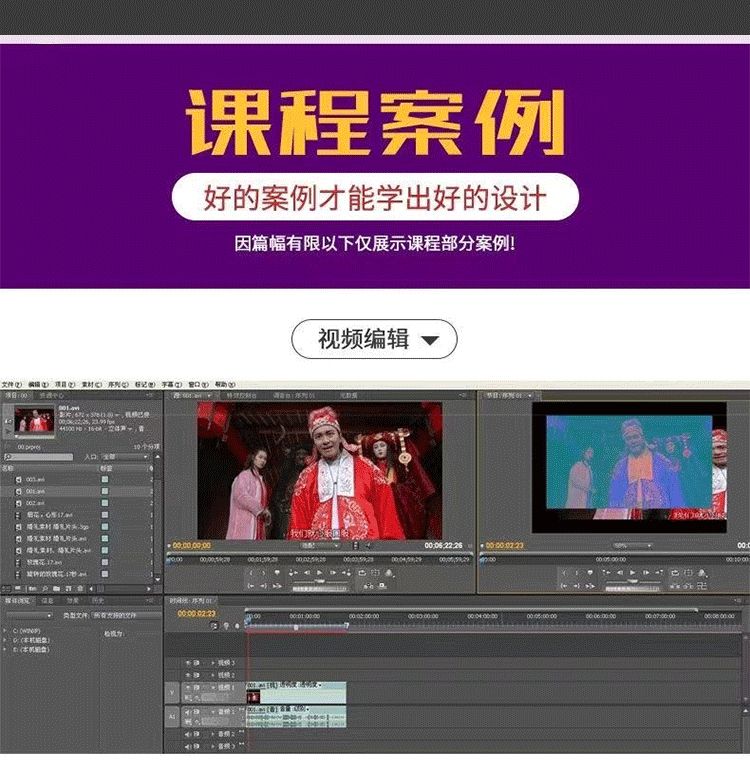Expand the C: drive in Media Browser
Viewport: 750px width, 775px height.
(5, 631)
